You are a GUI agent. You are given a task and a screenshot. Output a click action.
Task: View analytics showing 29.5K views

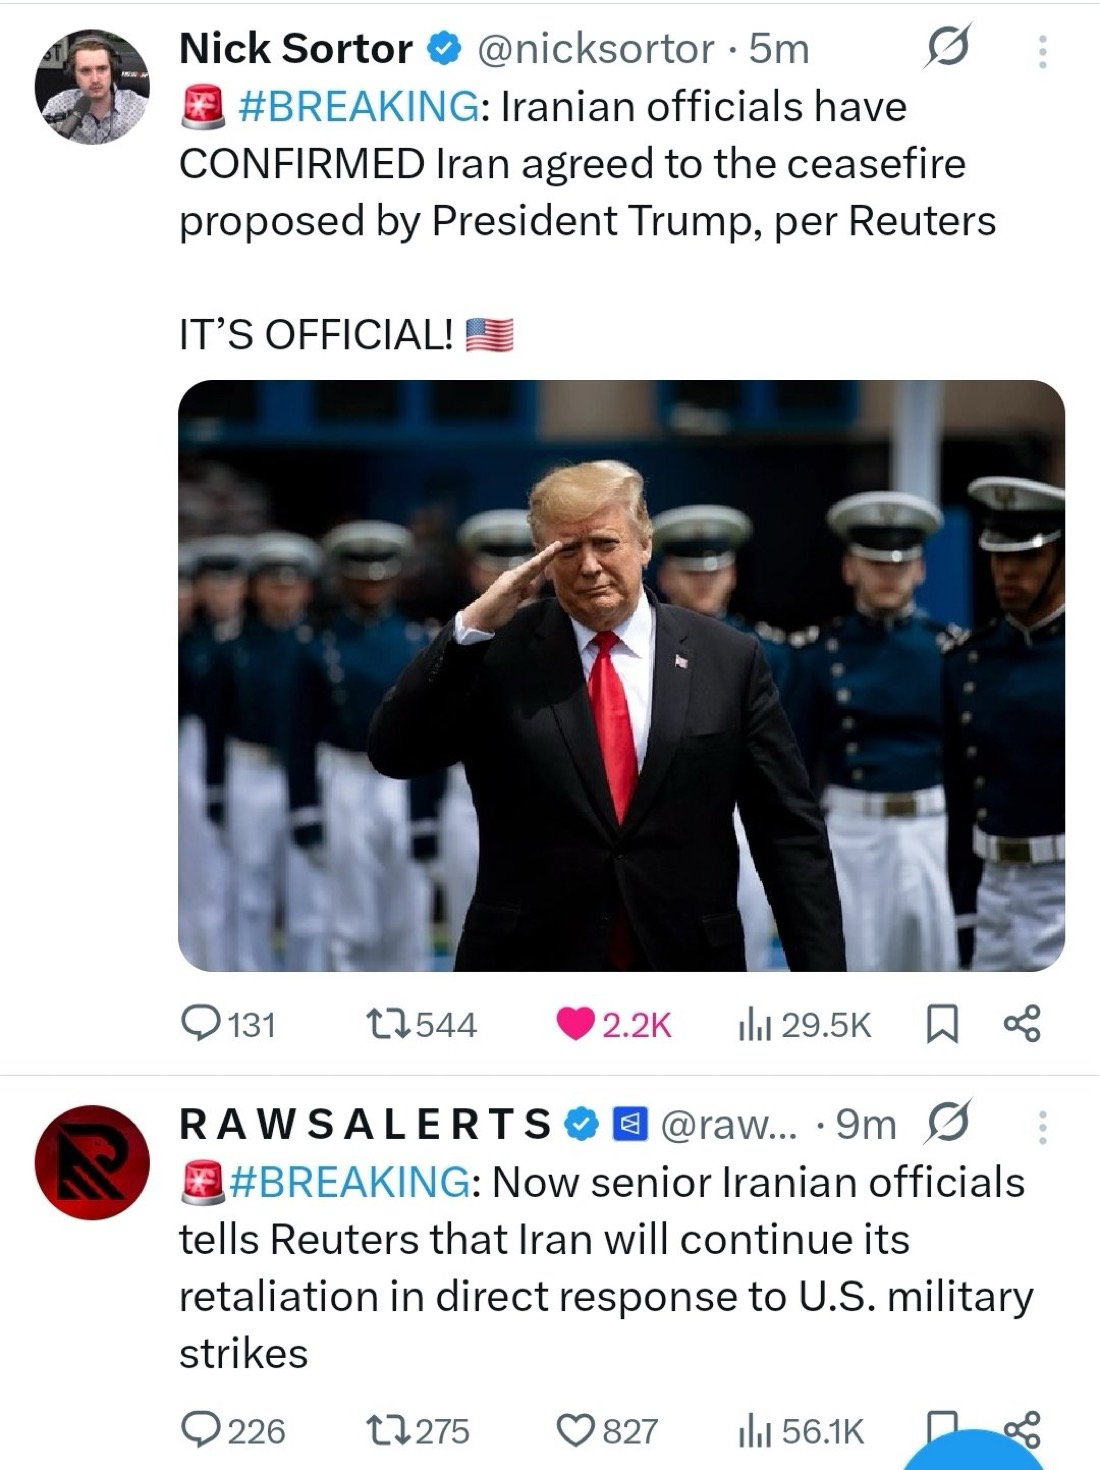[x=804, y=1024]
